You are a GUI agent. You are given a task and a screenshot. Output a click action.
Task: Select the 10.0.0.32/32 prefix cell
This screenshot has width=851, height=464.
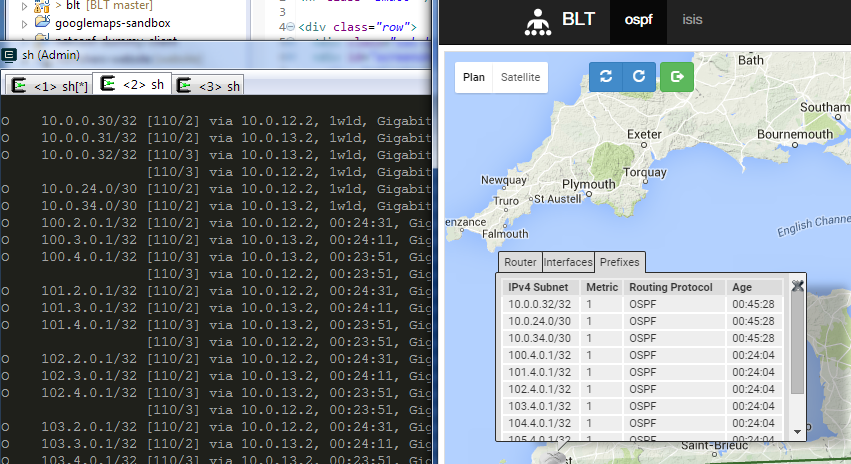click(539, 304)
